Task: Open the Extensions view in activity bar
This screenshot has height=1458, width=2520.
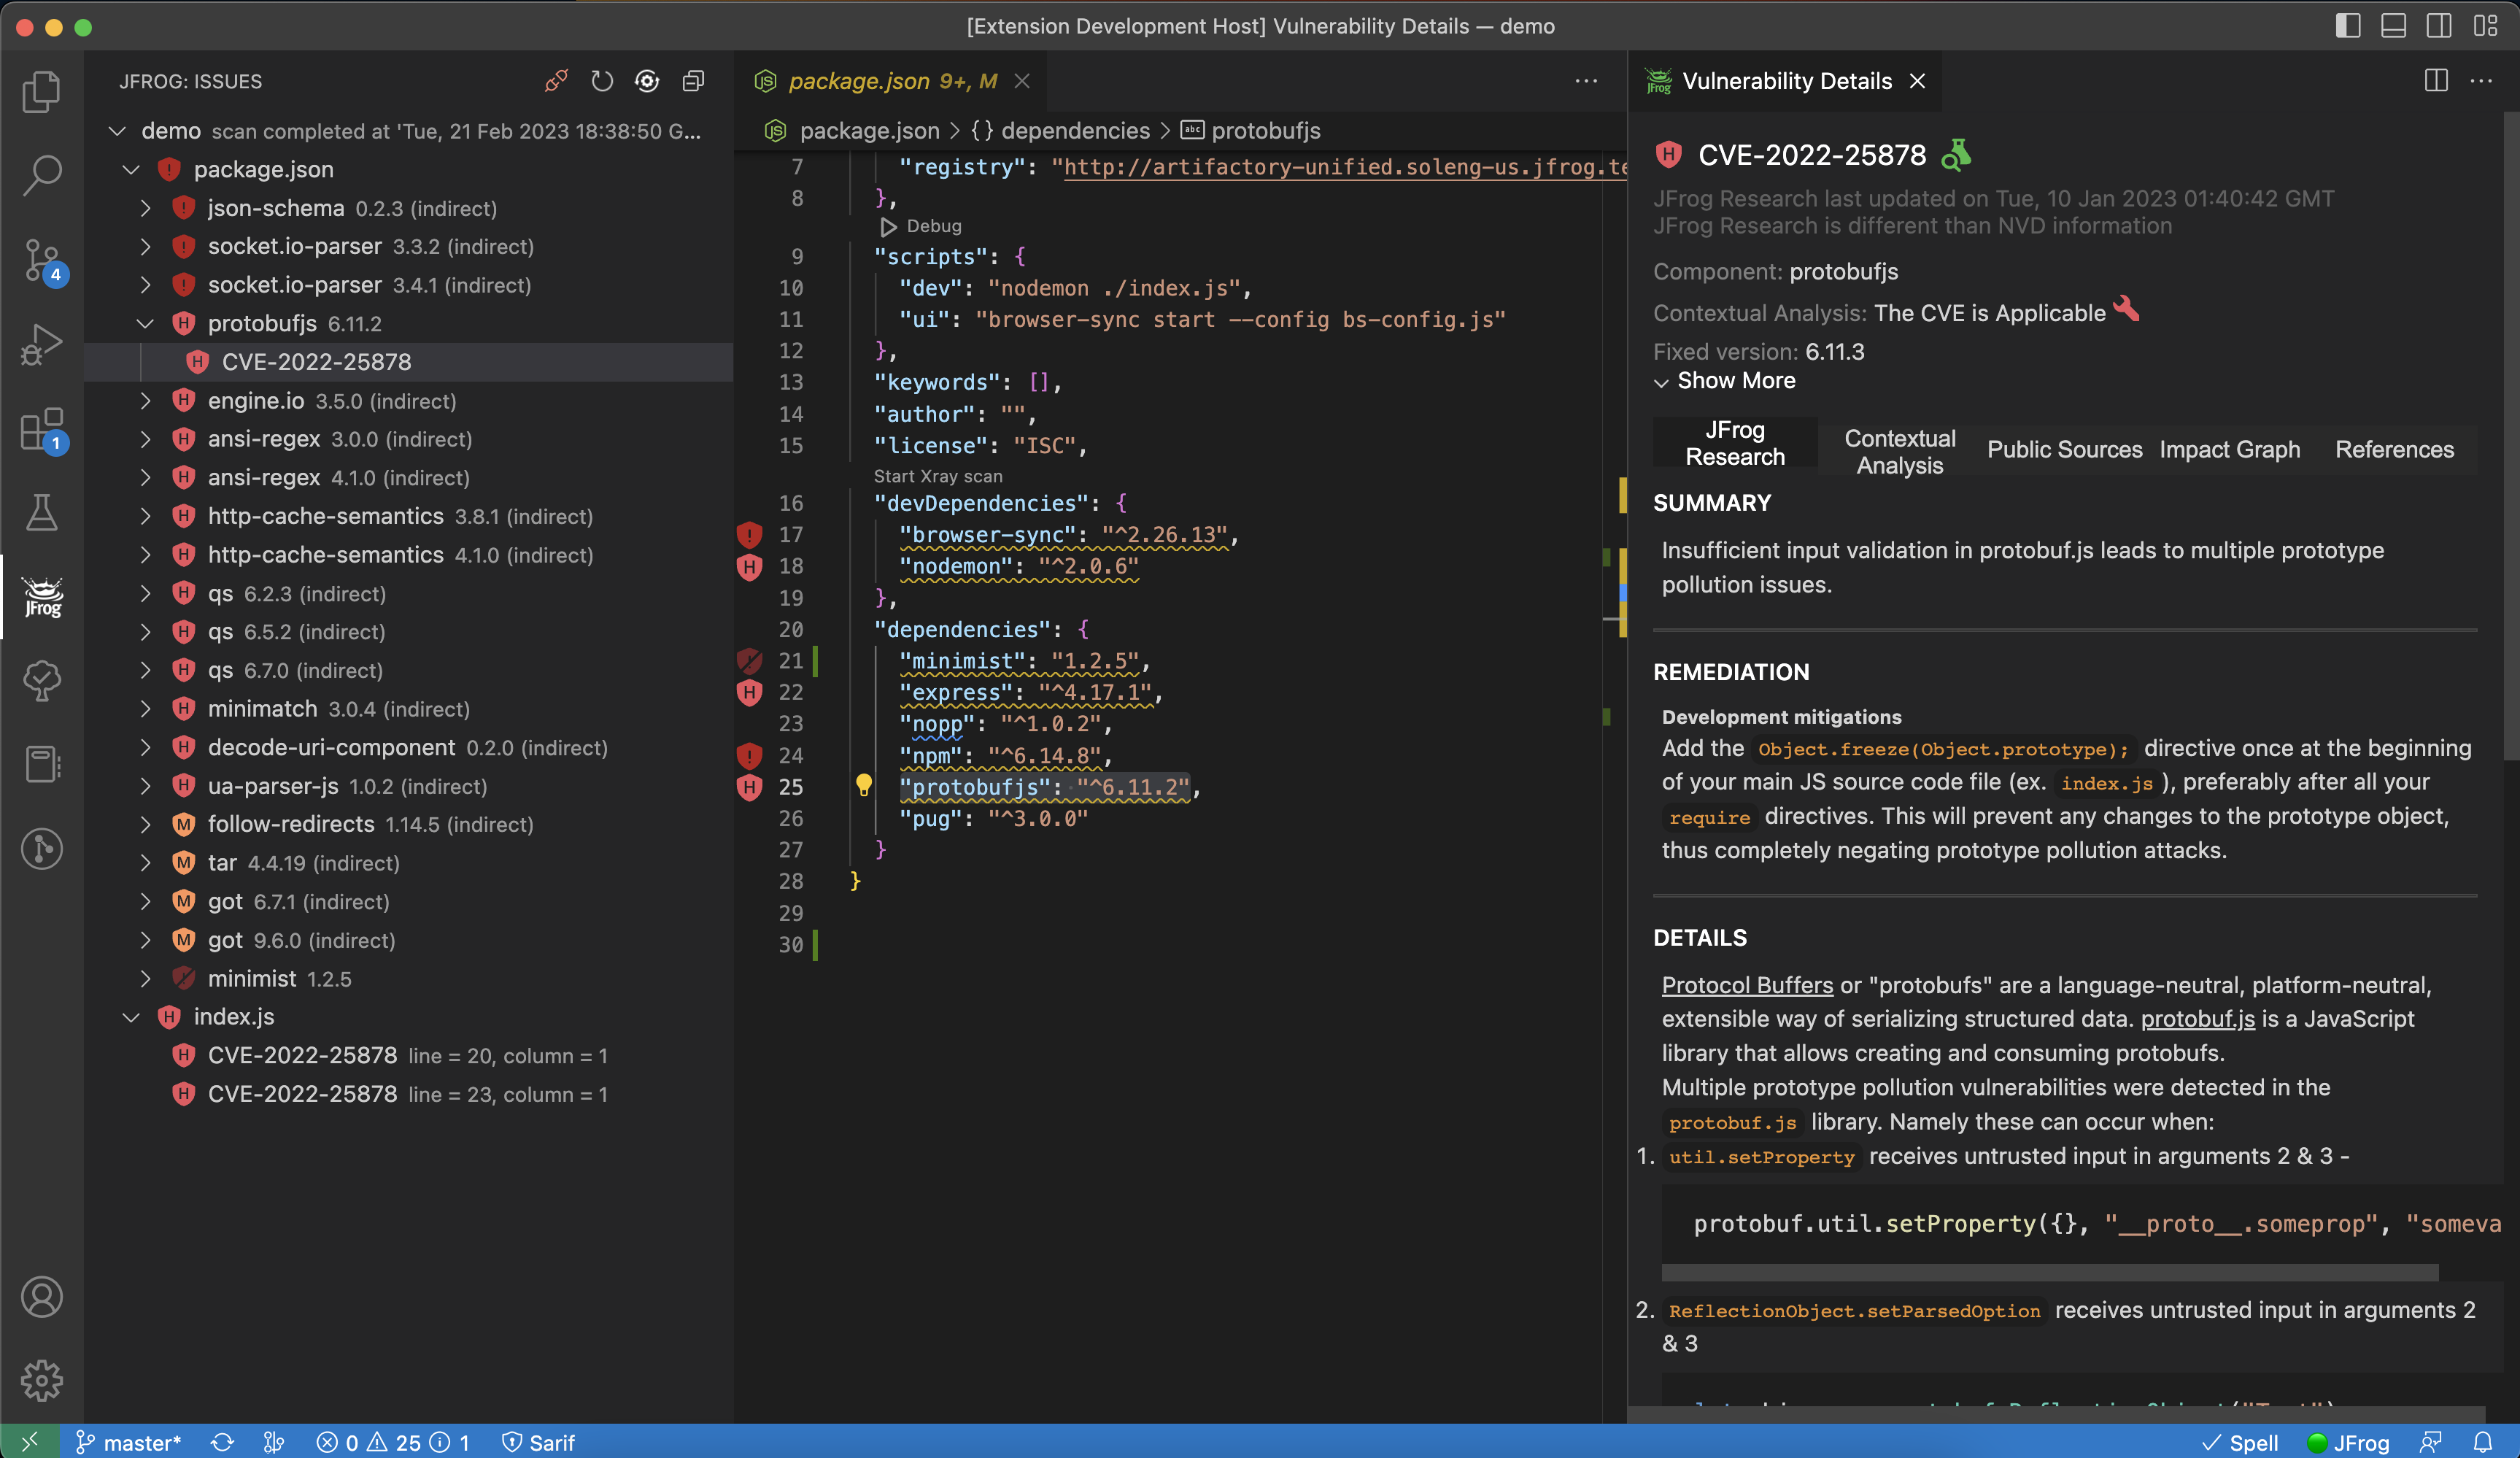Action: 42,431
